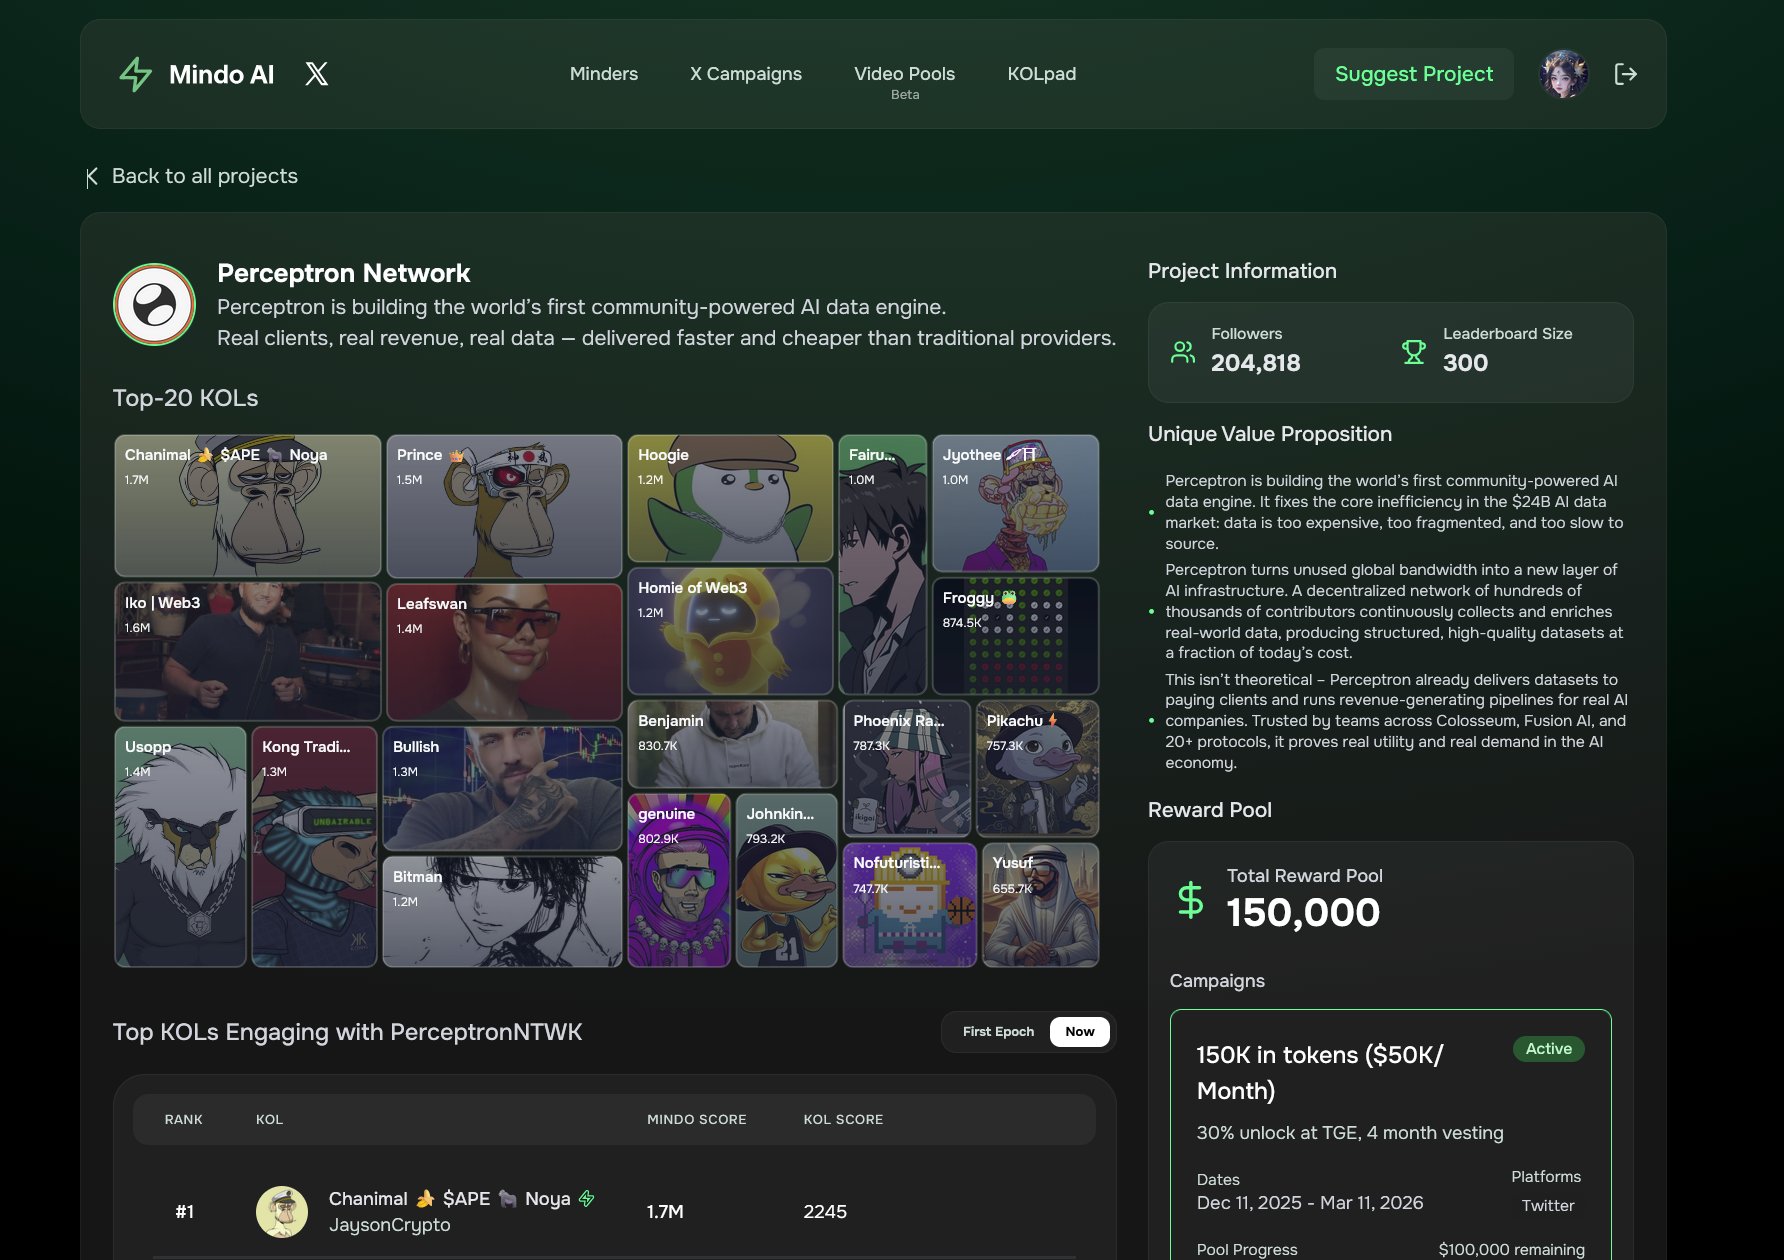
Task: Select the Kong Tradi... KOL card
Action: [314, 847]
